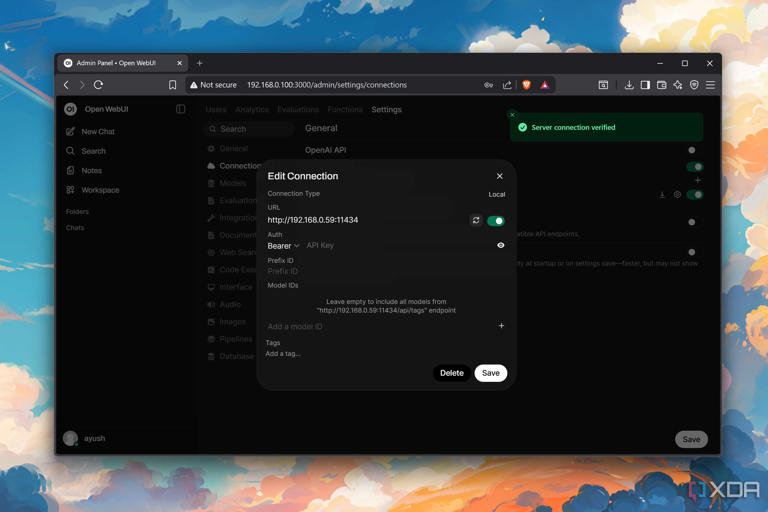Reload the page with the refresh button
The height and width of the screenshot is (512, 768).
(x=98, y=85)
